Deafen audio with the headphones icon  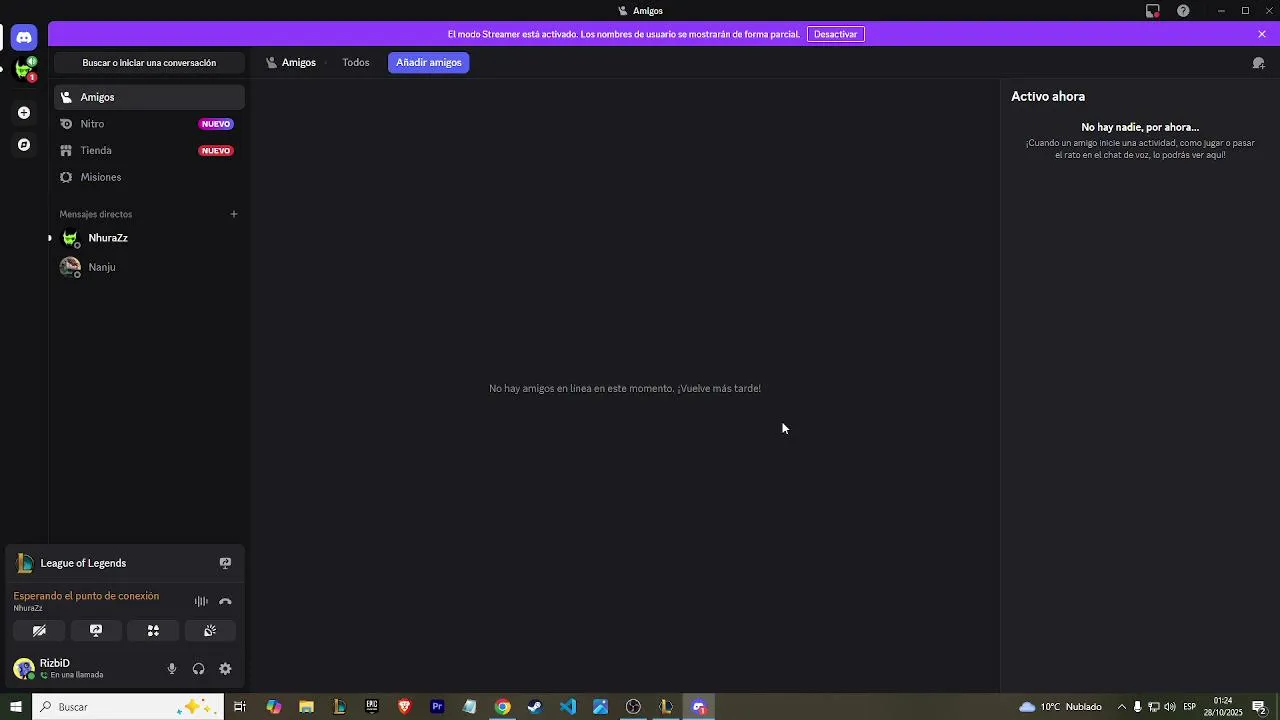click(x=198, y=669)
